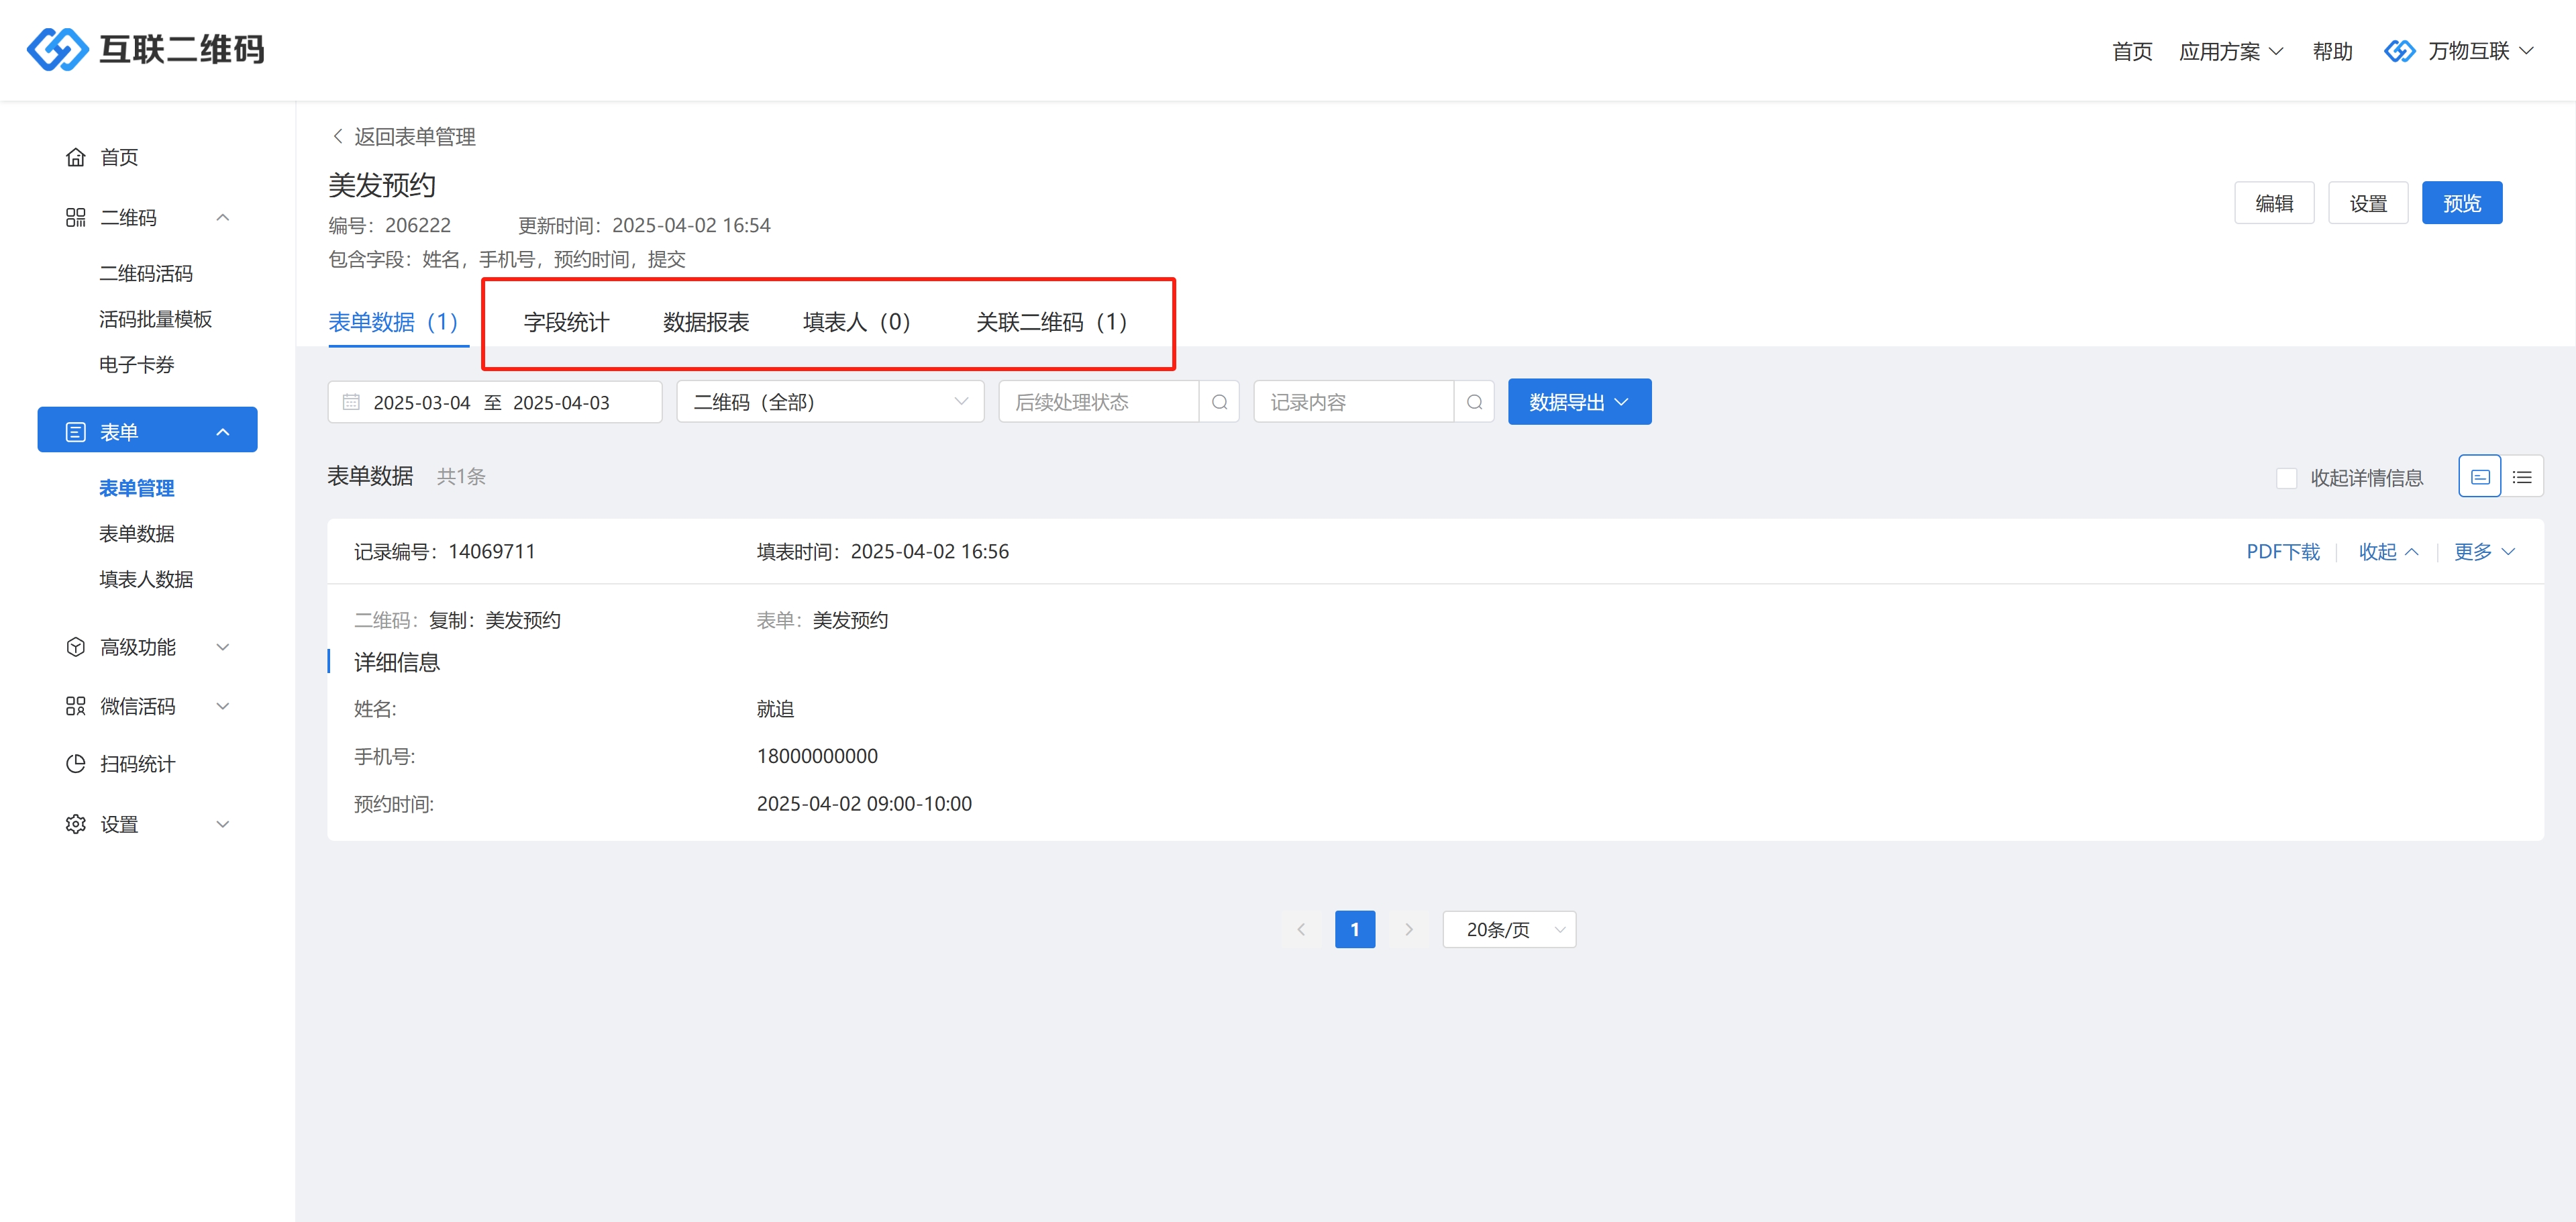This screenshot has height=1222, width=2576.
Task: Open 表单数据 in sidebar
Action: pos(136,534)
